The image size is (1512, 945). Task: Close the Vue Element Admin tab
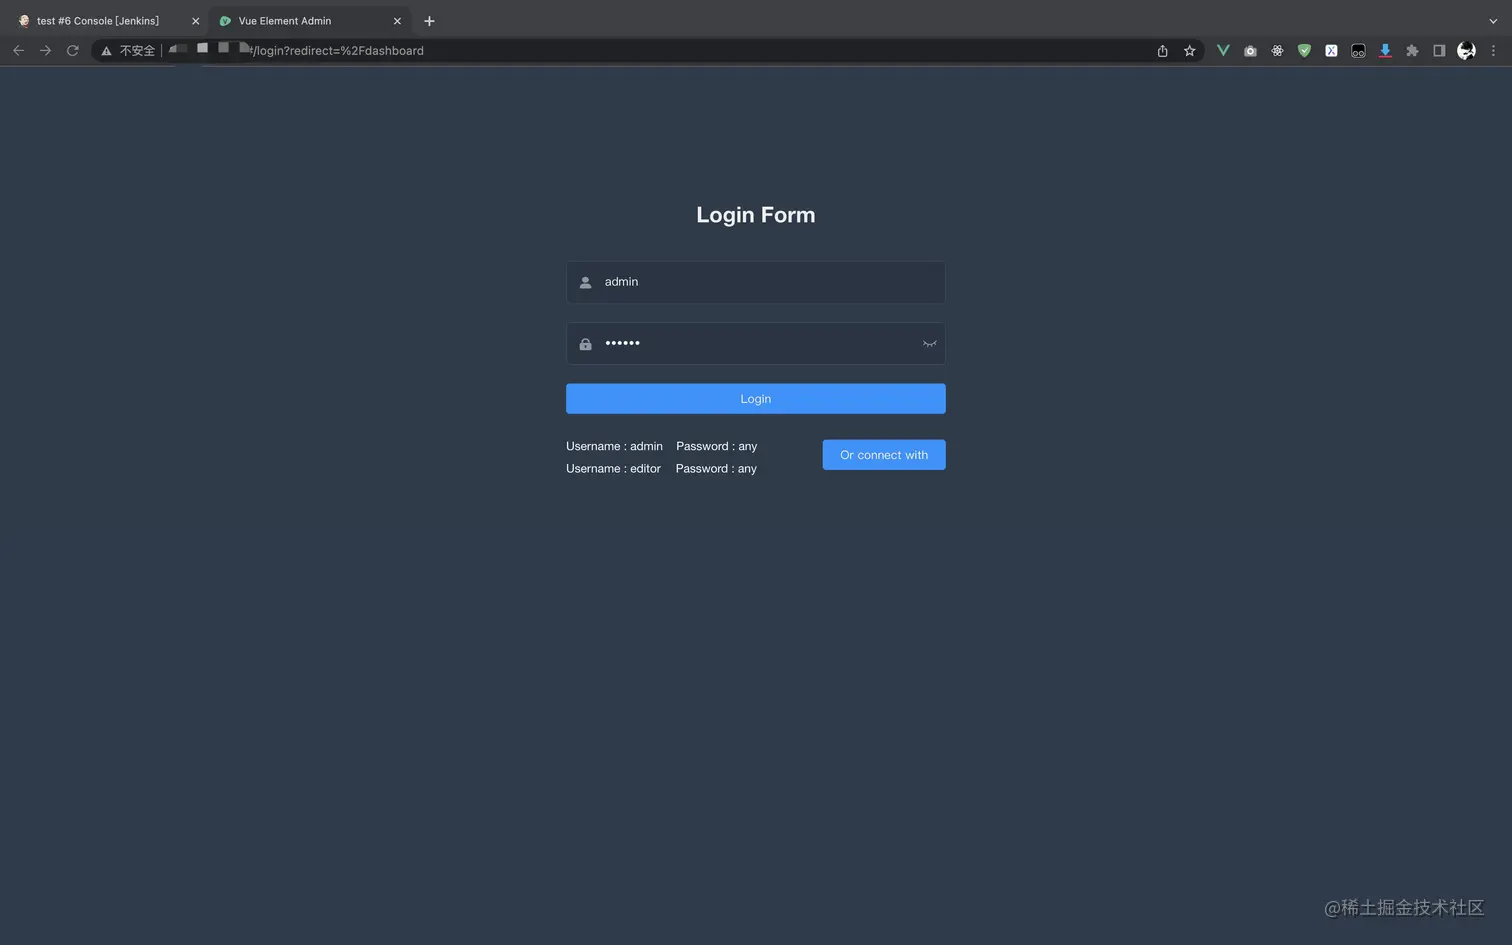(397, 21)
